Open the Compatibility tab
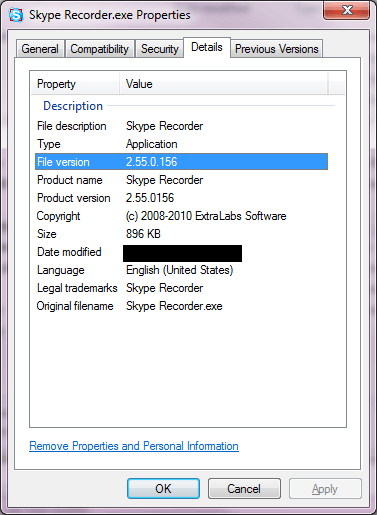Image resolution: width=377 pixels, height=515 pixels. 100,49
